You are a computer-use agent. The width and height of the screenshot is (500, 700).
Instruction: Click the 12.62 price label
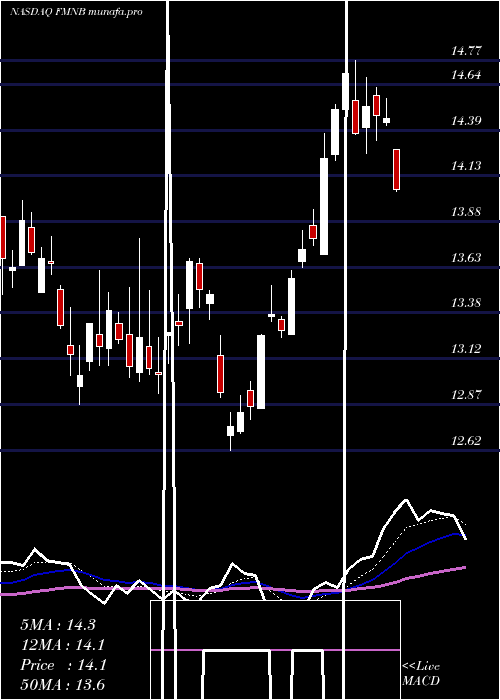point(466,441)
